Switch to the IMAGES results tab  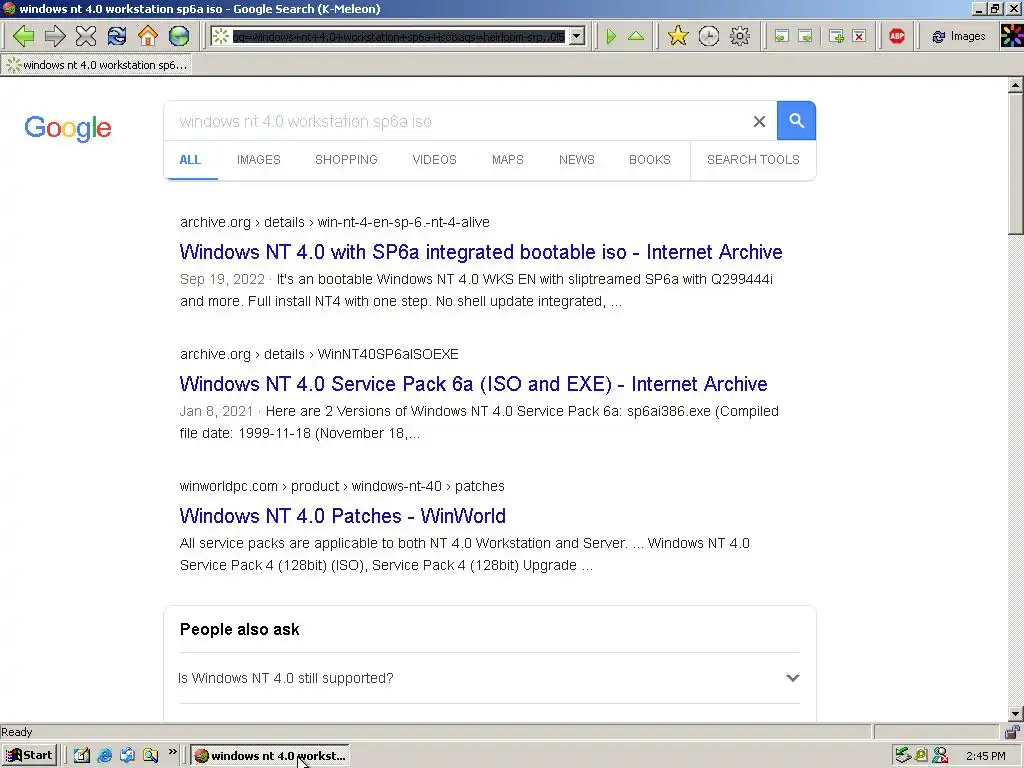coord(259,160)
